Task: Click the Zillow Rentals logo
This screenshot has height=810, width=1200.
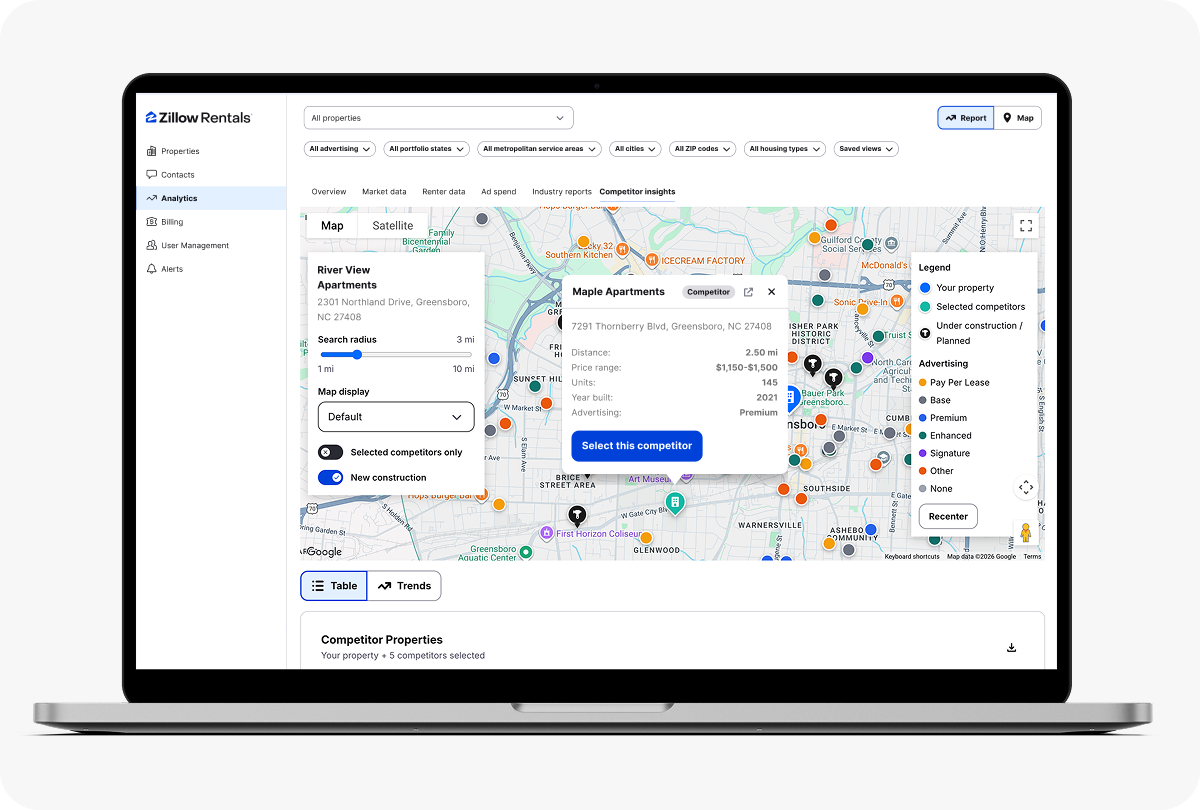Action: click(198, 117)
